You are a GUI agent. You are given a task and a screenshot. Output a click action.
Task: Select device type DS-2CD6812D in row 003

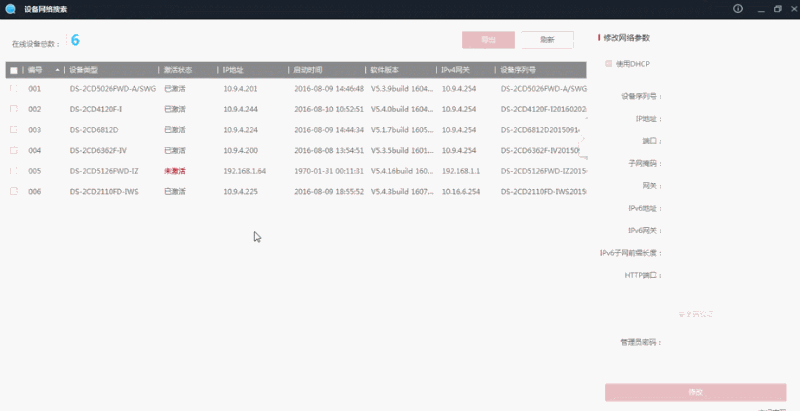click(94, 130)
